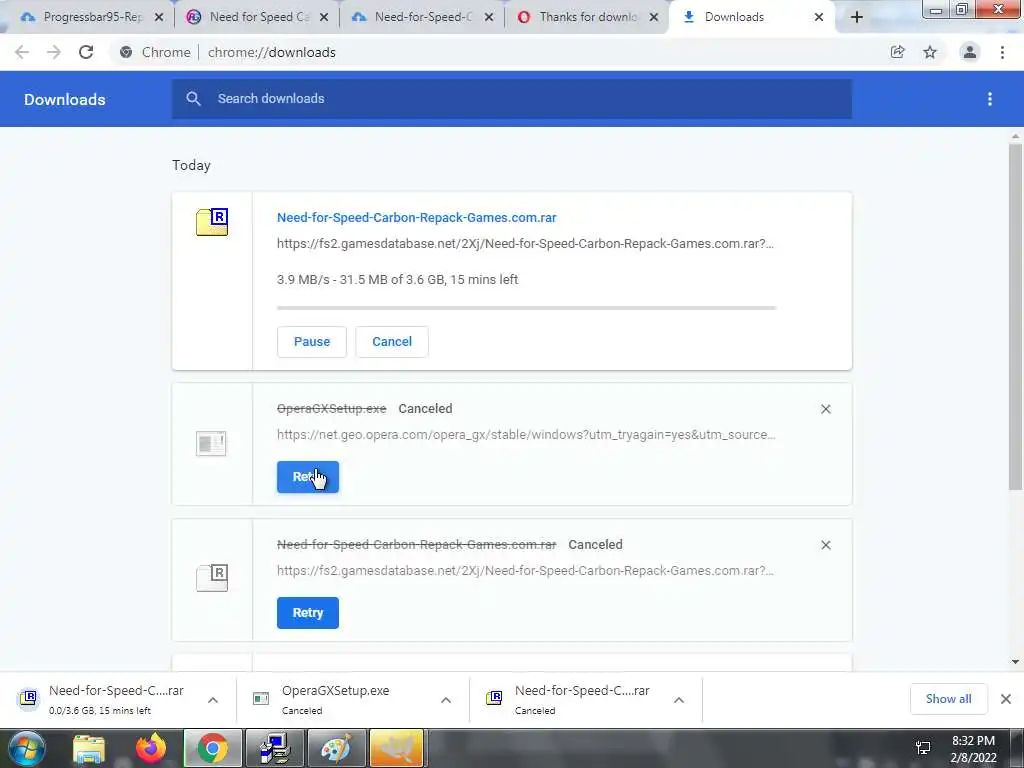The image size is (1024, 768).
Task: Close the Downloads tab
Action: 819,18
